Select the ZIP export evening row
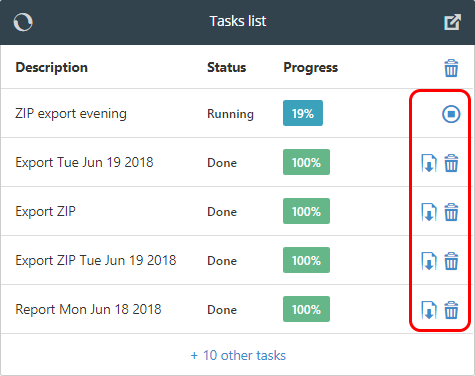Image resolution: width=475 pixels, height=376 pixels. pos(237,113)
